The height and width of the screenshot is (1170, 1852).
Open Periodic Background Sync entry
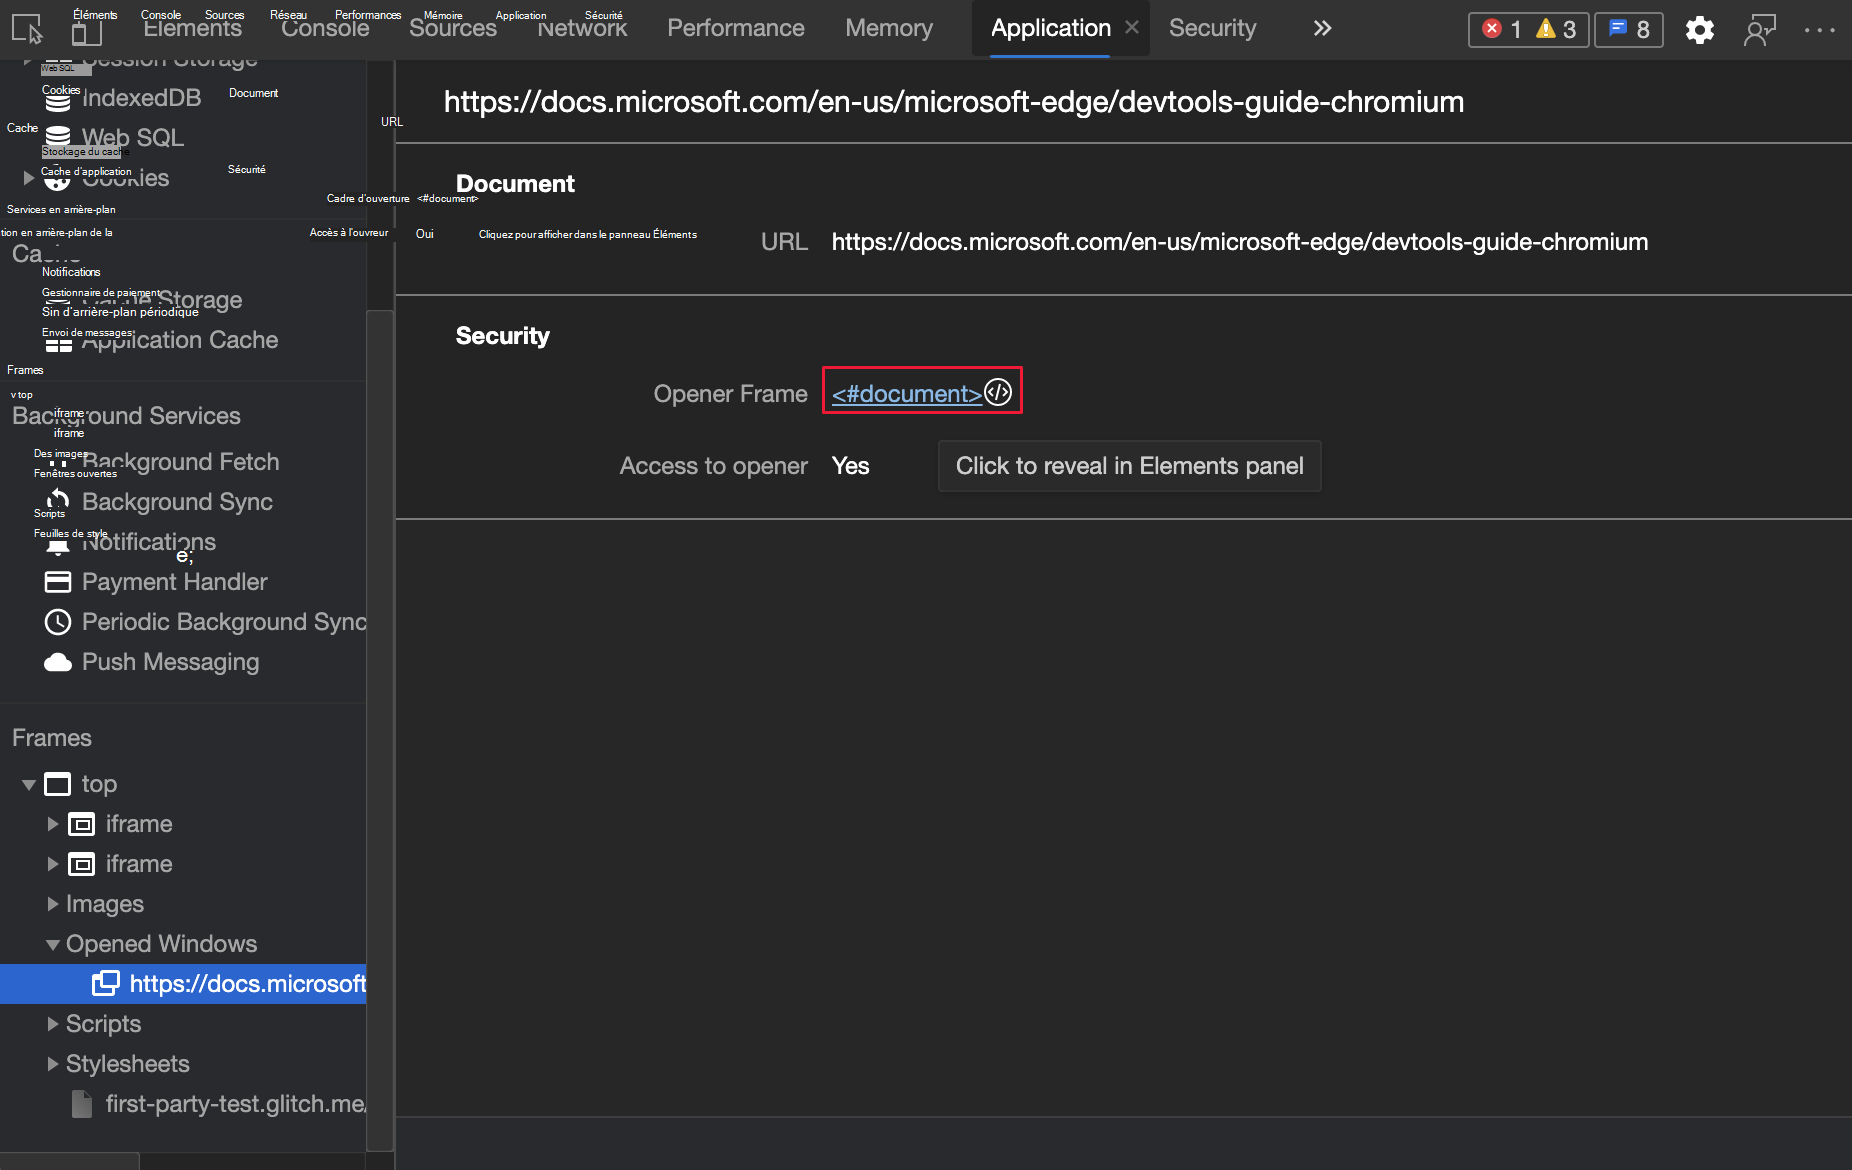224,622
